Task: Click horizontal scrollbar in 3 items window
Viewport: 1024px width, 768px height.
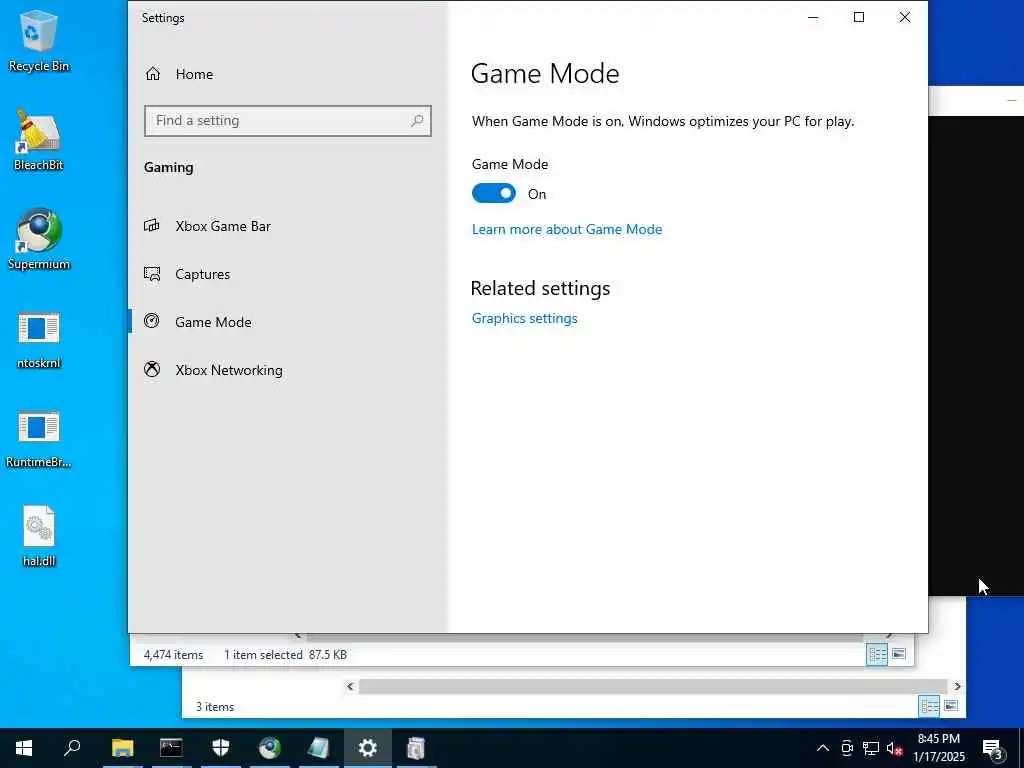Action: pos(653,686)
